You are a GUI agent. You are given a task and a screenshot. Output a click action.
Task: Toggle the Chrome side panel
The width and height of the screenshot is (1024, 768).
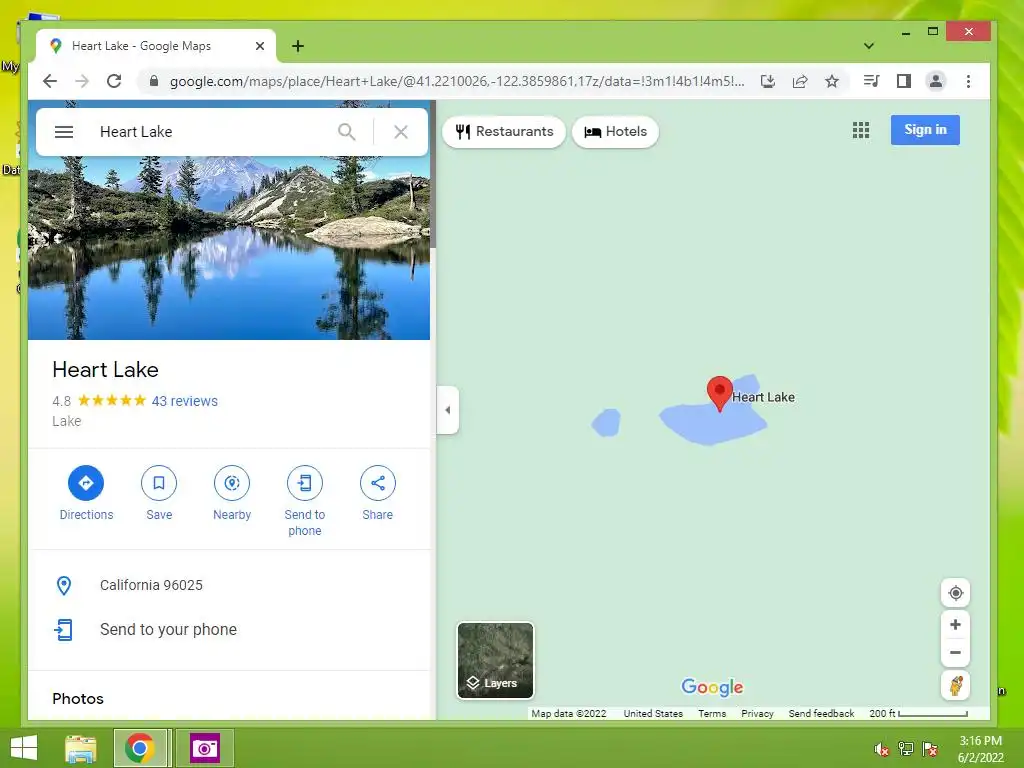click(904, 81)
